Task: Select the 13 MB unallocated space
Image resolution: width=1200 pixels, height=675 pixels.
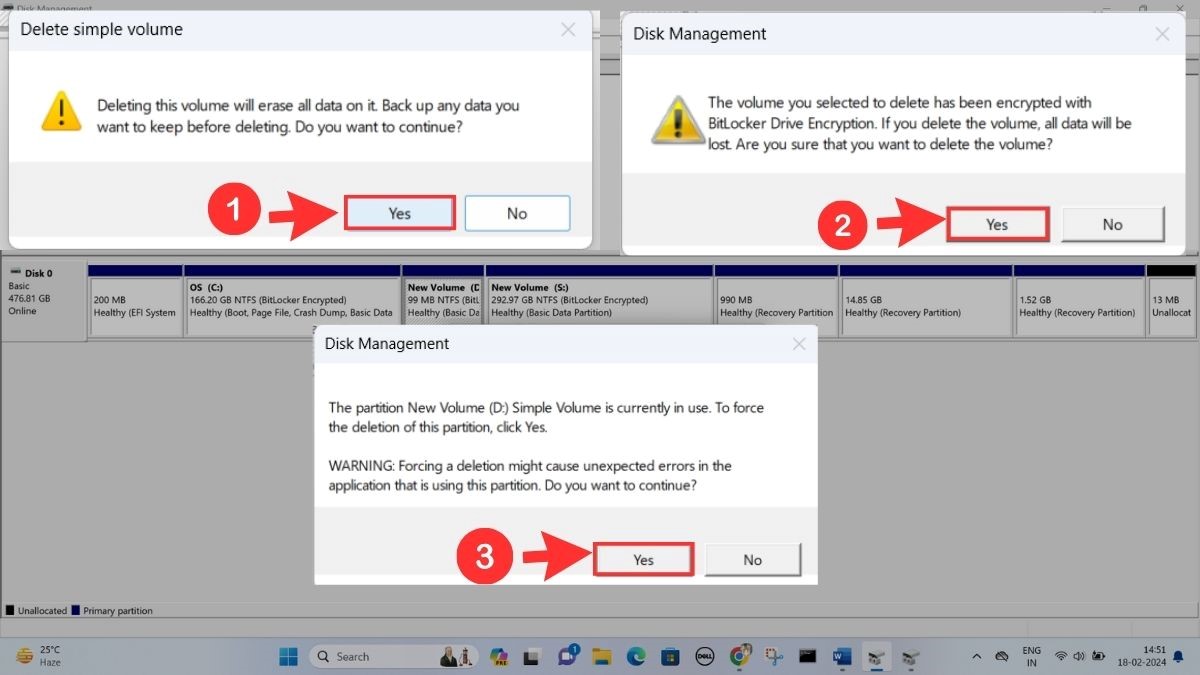Action: (x=1173, y=300)
